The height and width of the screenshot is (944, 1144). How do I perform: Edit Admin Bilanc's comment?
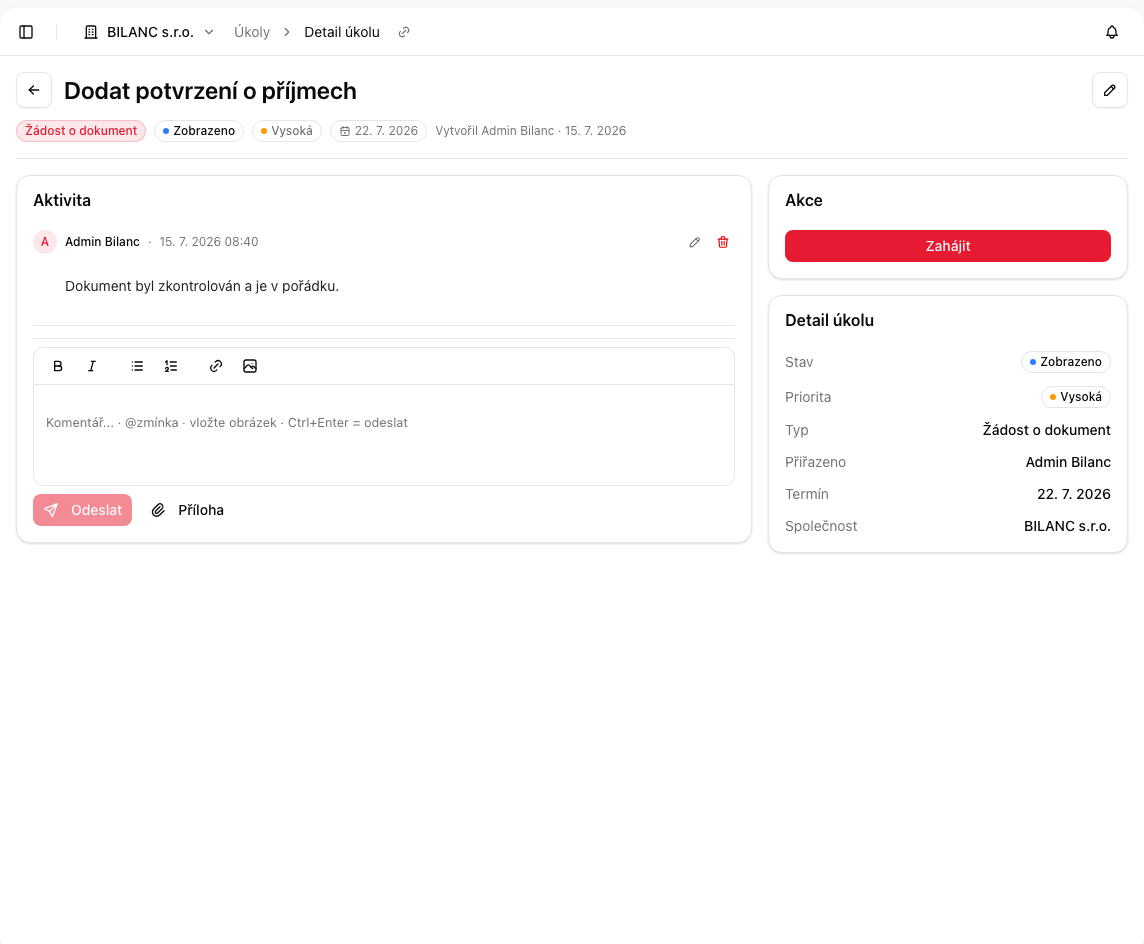tap(695, 242)
